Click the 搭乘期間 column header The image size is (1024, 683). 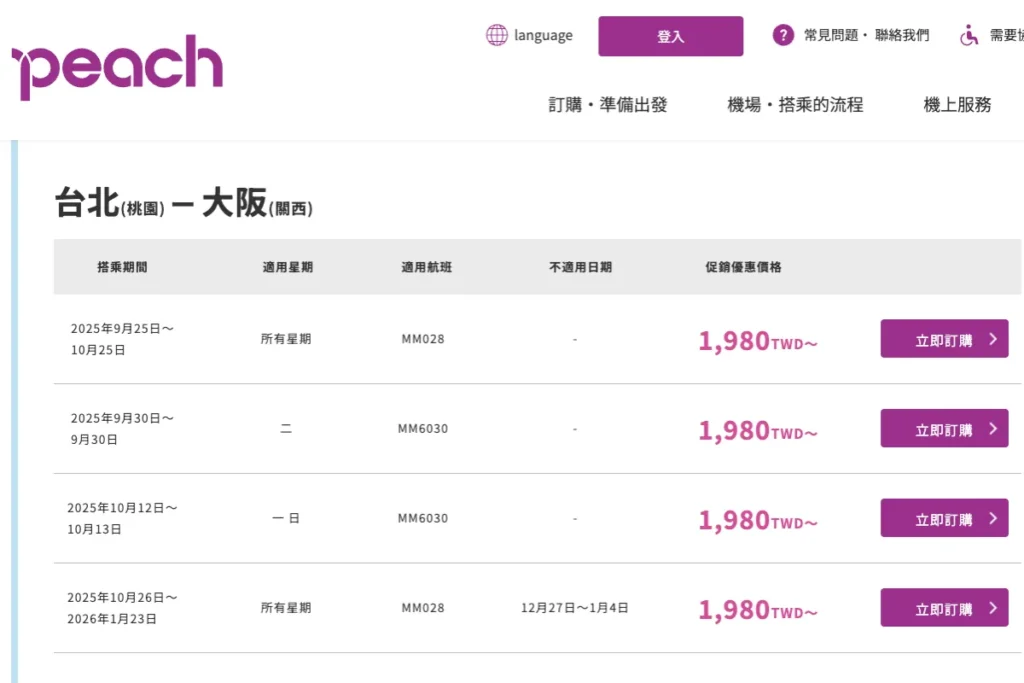point(122,266)
